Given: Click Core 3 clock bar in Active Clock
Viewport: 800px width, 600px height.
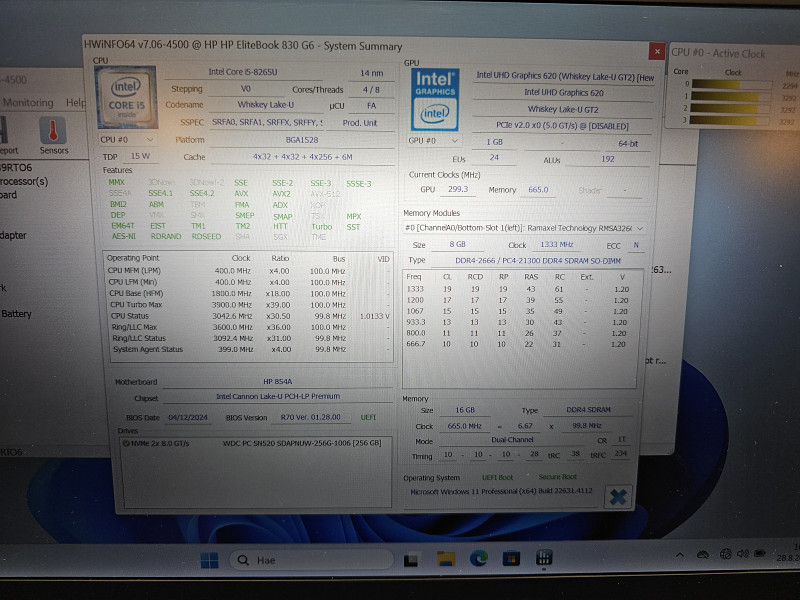Looking at the screenshot, I should pos(730,120).
